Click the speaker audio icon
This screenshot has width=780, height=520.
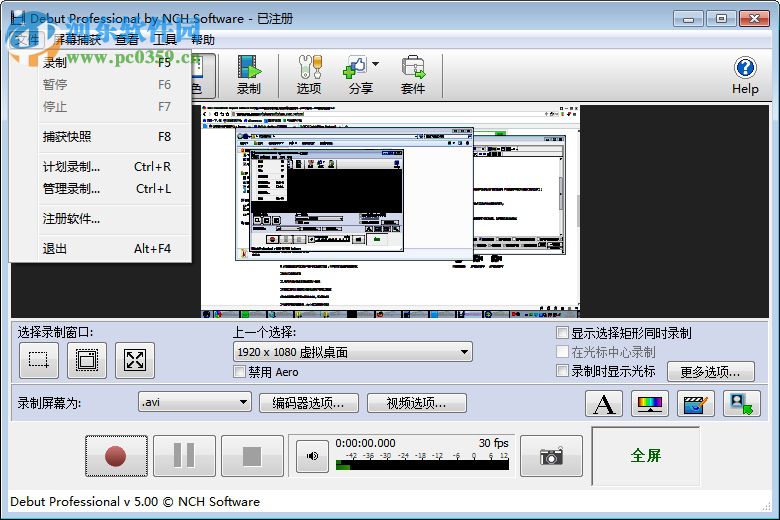[x=312, y=456]
